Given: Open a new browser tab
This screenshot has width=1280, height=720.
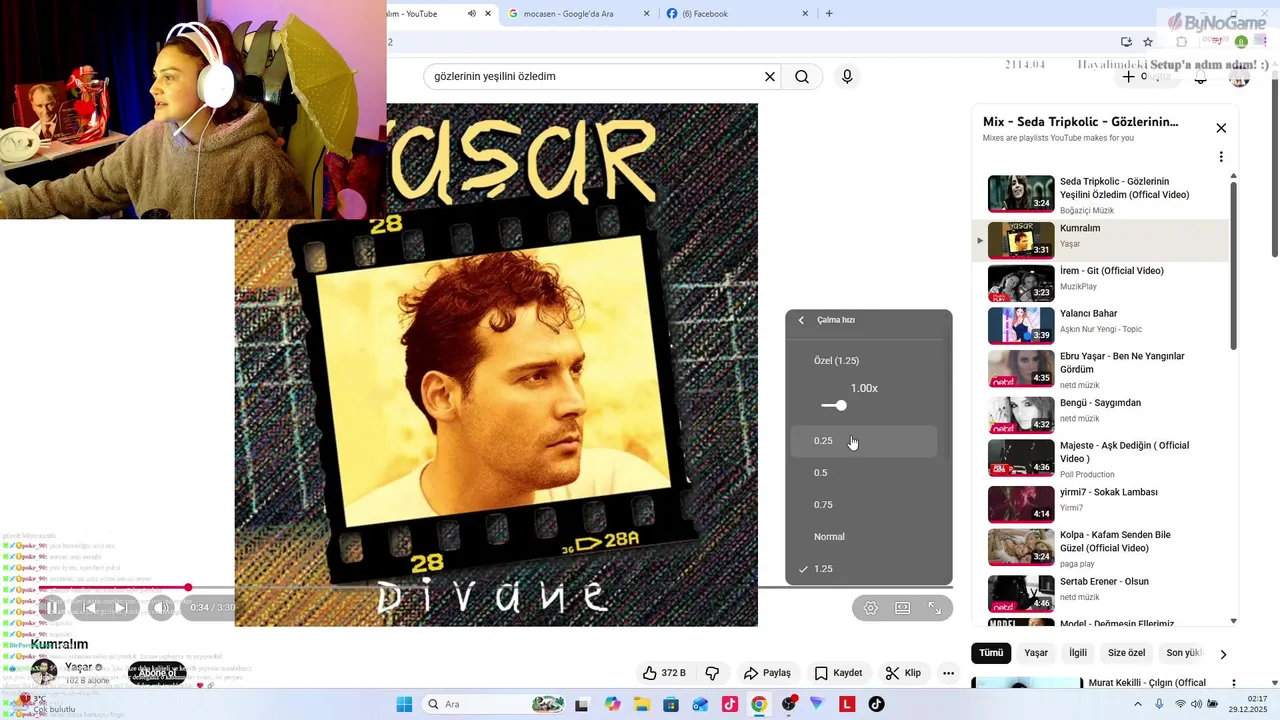Looking at the screenshot, I should click(x=829, y=14).
